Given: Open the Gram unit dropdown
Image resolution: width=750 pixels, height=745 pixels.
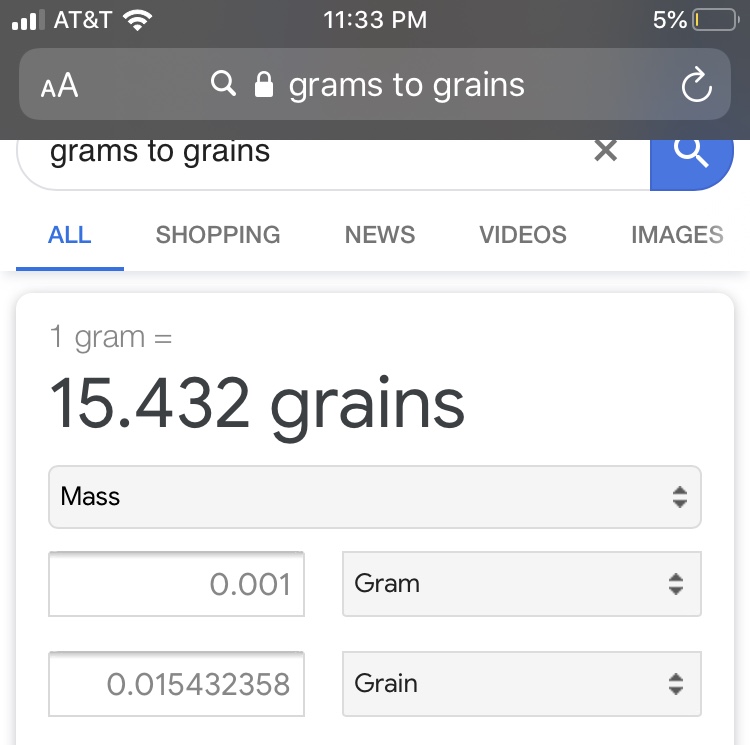Looking at the screenshot, I should coord(522,584).
